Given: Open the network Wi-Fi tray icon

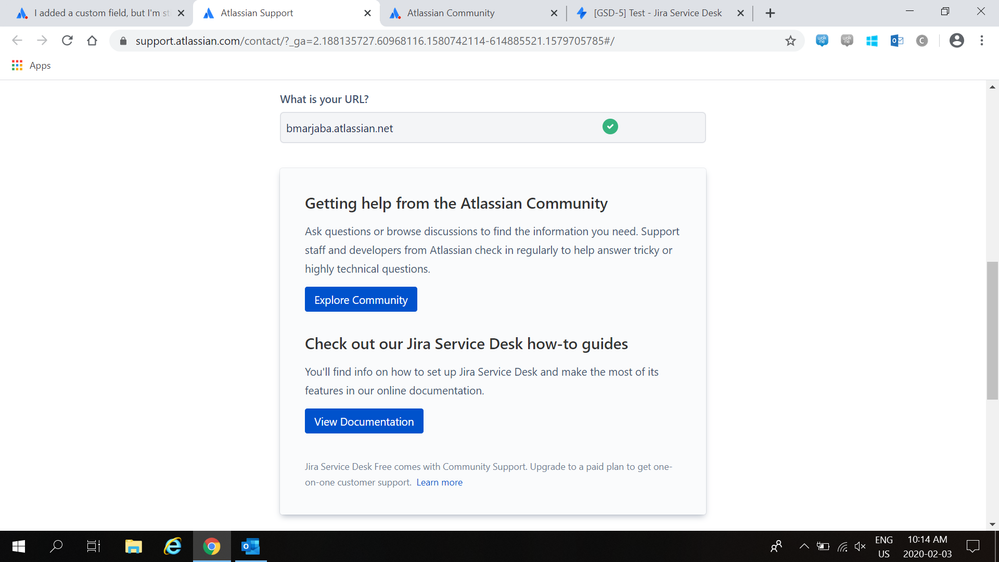Looking at the screenshot, I should (842, 546).
